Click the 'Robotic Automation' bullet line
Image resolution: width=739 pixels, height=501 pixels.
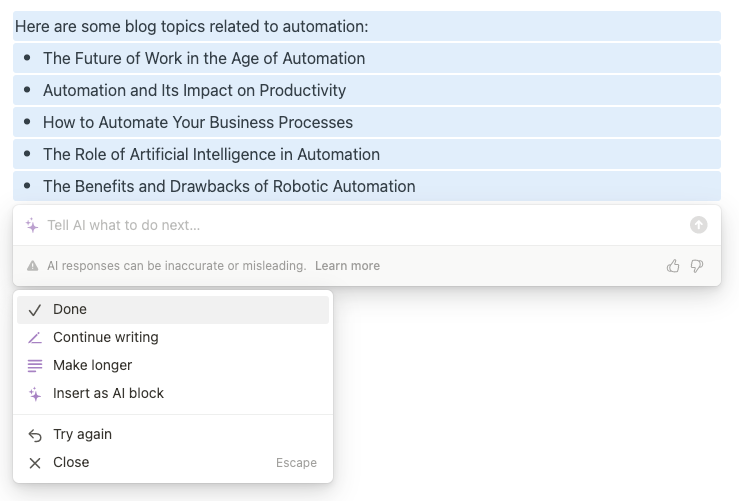229,186
